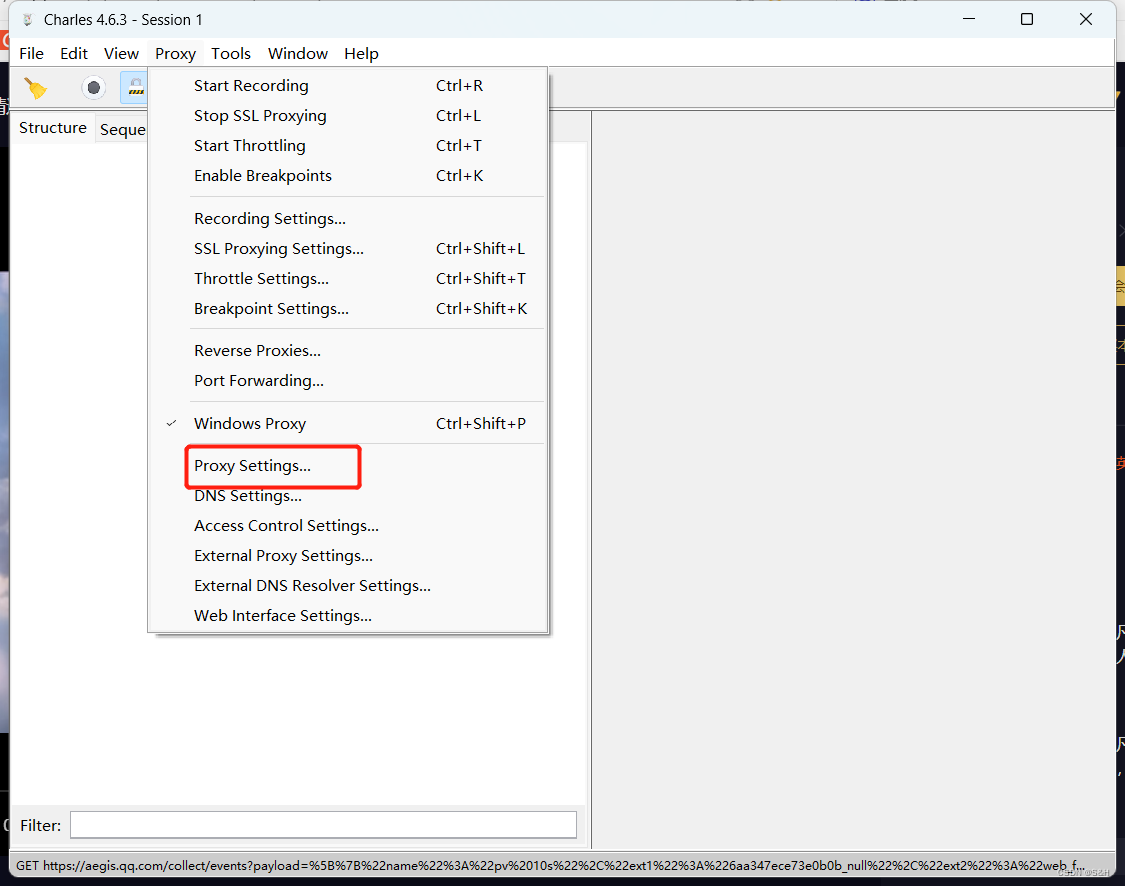
Task: Open Access Control Settings...
Action: 348,526
